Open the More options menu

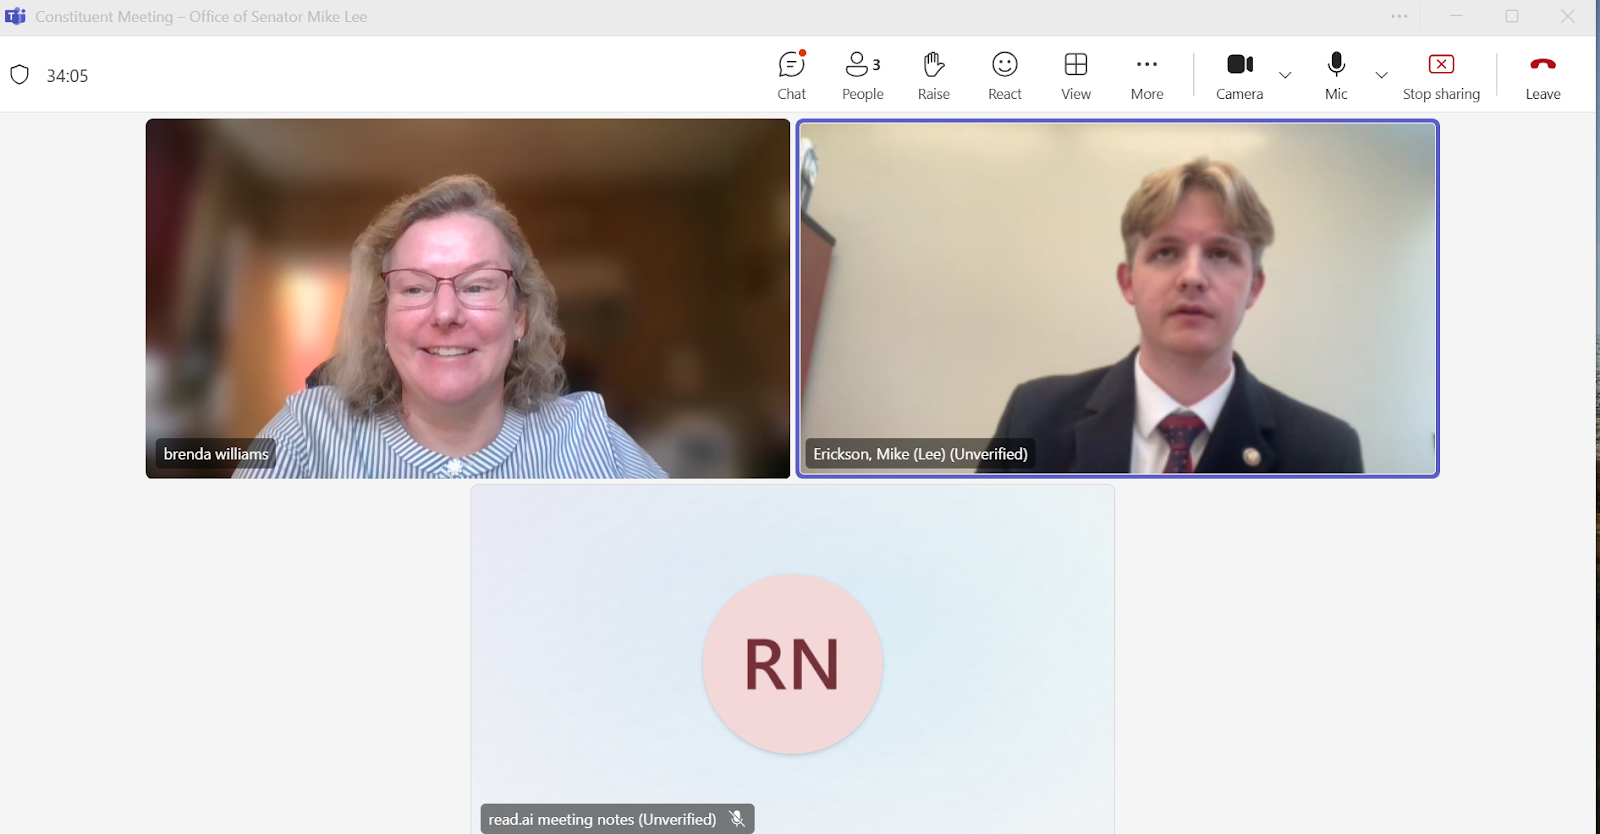[1146, 76]
